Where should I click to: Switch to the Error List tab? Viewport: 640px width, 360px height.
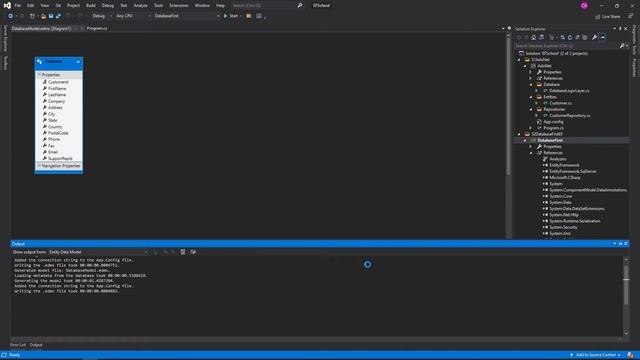[18, 345]
